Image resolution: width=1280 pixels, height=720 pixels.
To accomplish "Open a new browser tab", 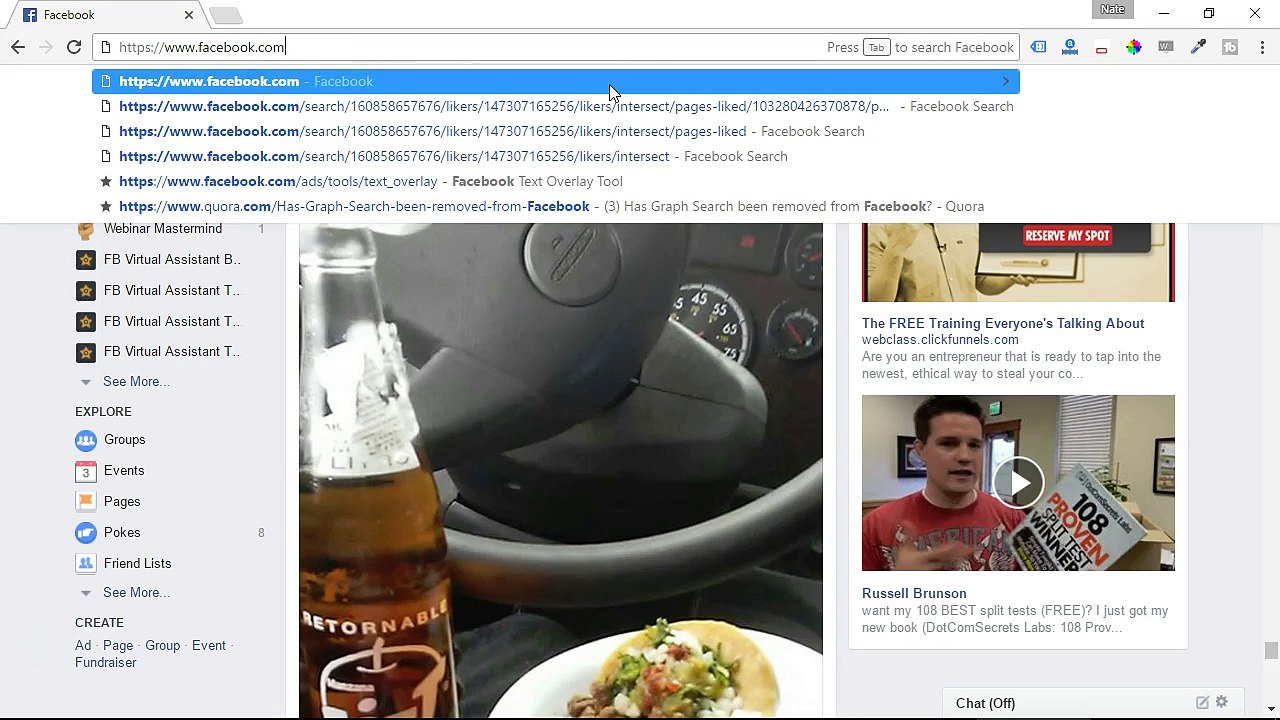I will click(226, 15).
